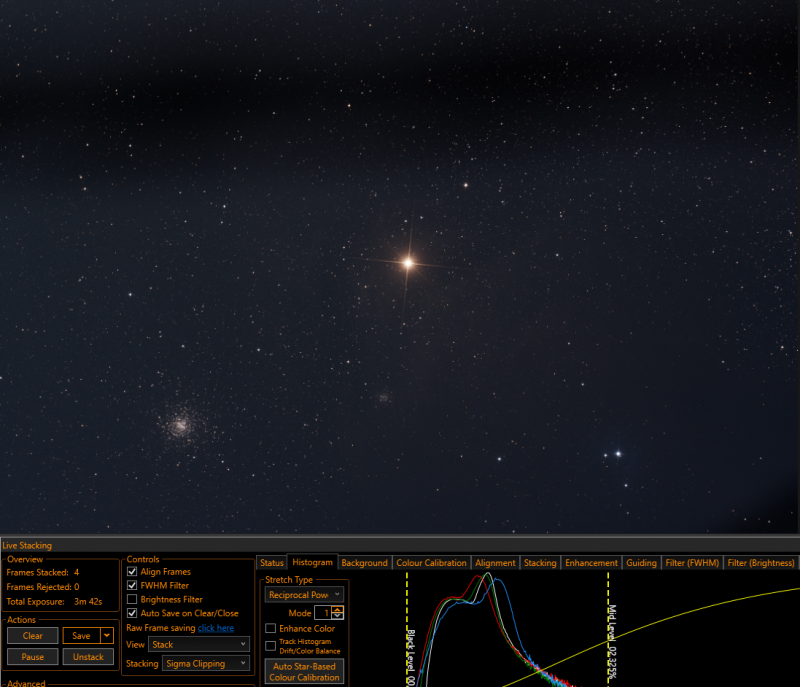Switch to the Colour Calibration tab
This screenshot has height=687, width=800.
point(431,563)
